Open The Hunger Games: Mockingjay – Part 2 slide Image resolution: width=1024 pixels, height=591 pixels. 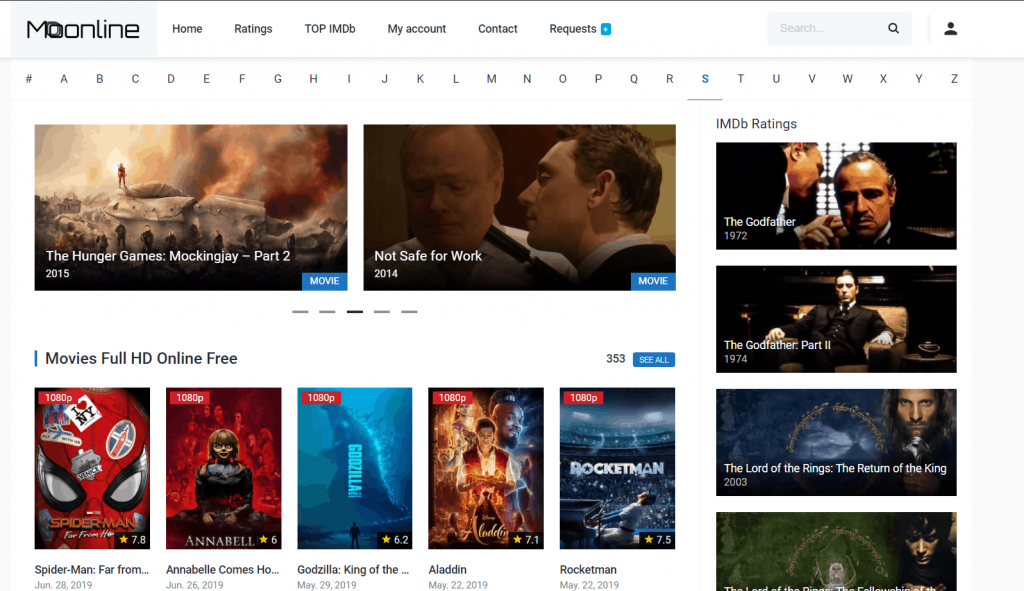click(x=191, y=208)
